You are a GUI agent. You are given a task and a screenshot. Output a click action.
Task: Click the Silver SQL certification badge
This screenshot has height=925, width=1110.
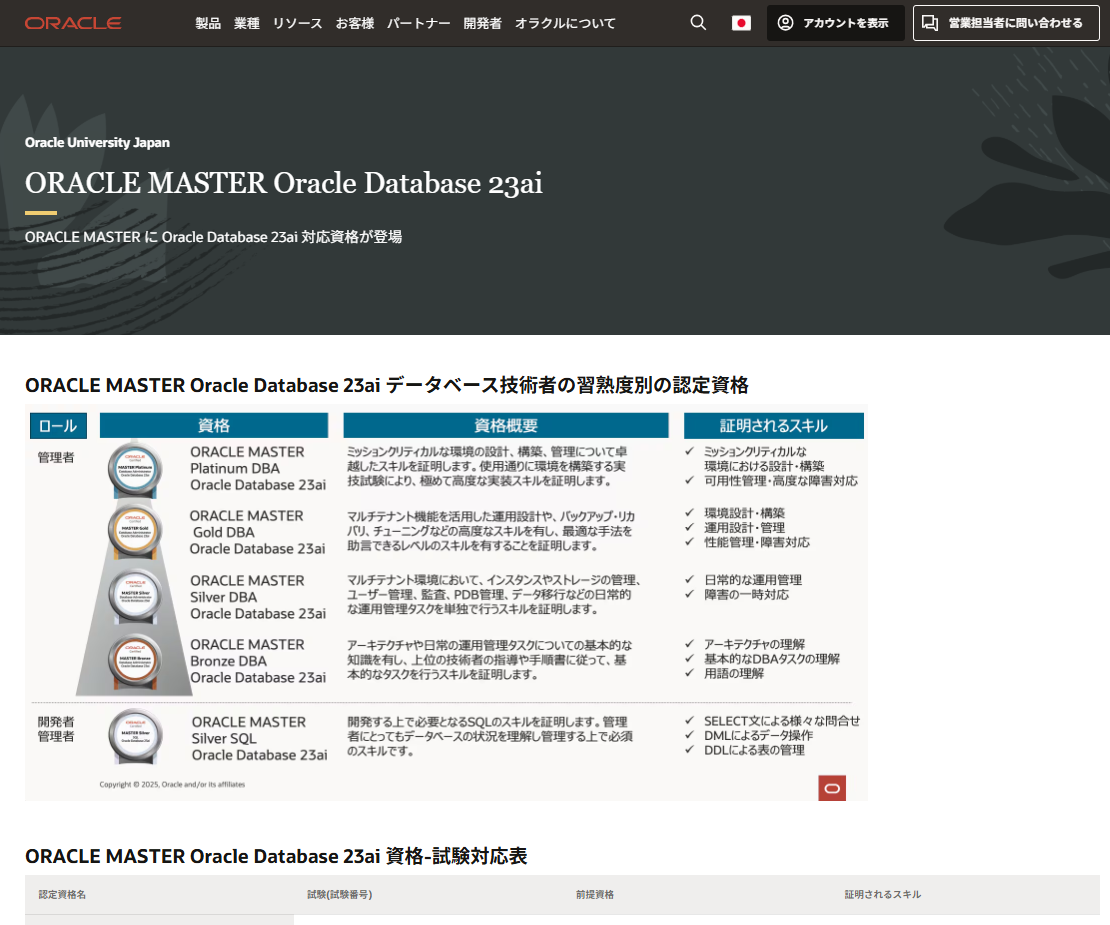point(135,736)
